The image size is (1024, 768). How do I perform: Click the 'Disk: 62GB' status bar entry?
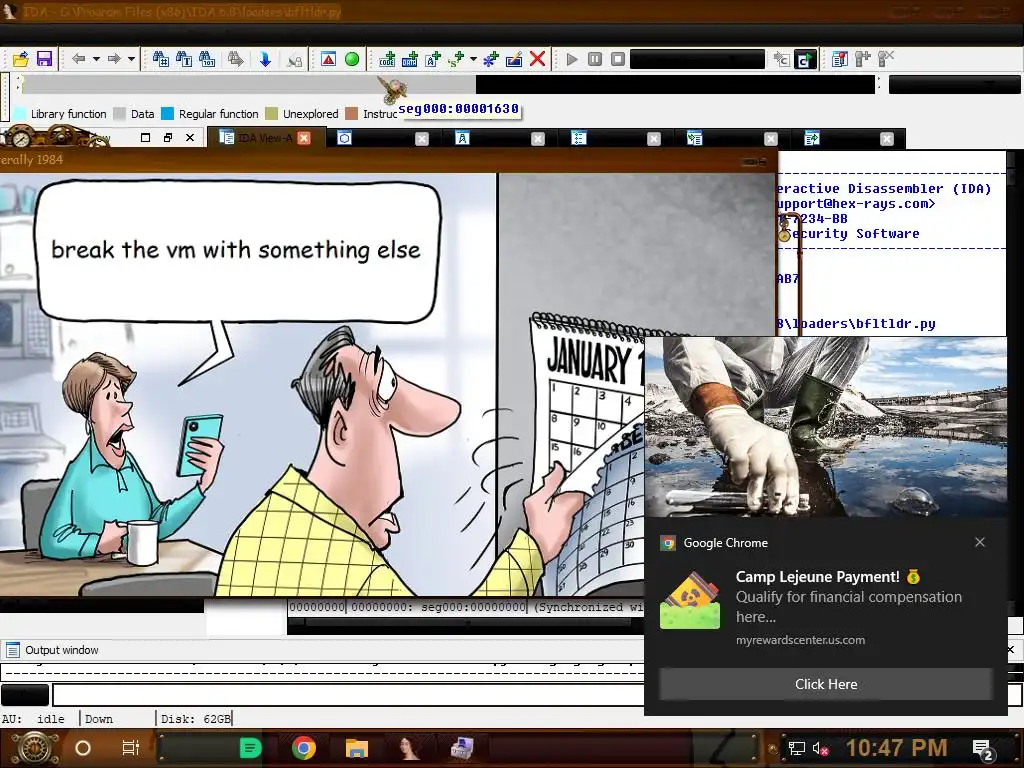[x=196, y=718]
